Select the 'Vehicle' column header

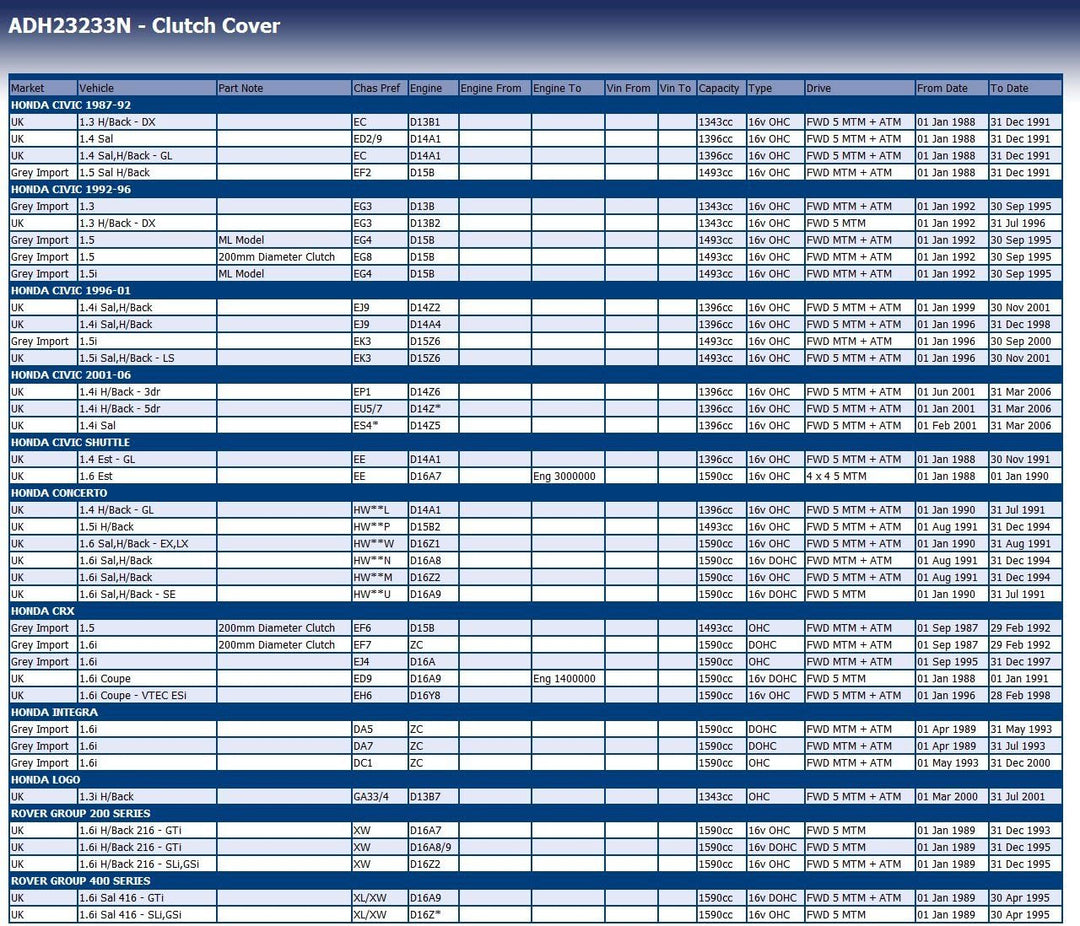pos(147,88)
